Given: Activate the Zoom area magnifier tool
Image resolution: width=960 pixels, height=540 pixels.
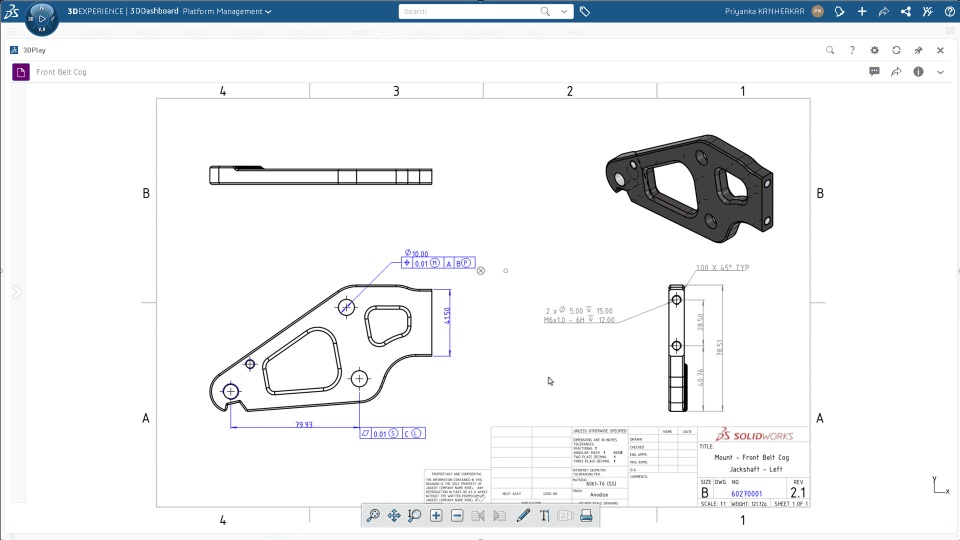Looking at the screenshot, I should (x=414, y=516).
